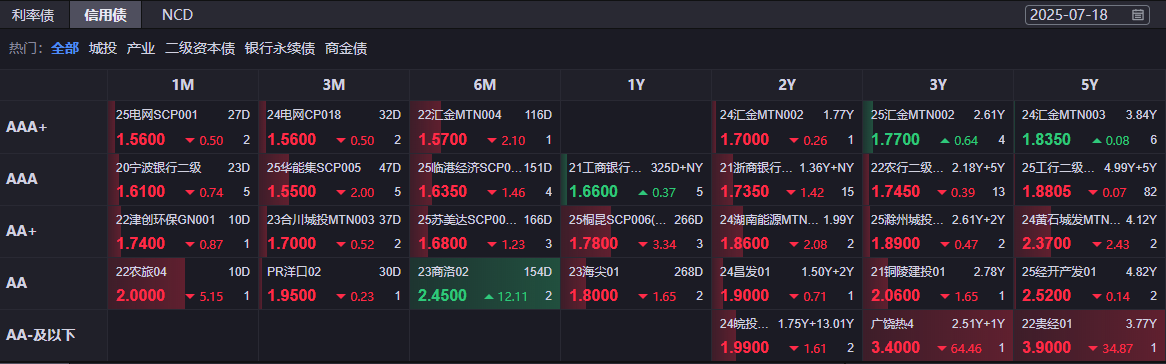The height and width of the screenshot is (364, 1166).
Task: Switch to the 利率债 tab
Action: click(x=34, y=14)
